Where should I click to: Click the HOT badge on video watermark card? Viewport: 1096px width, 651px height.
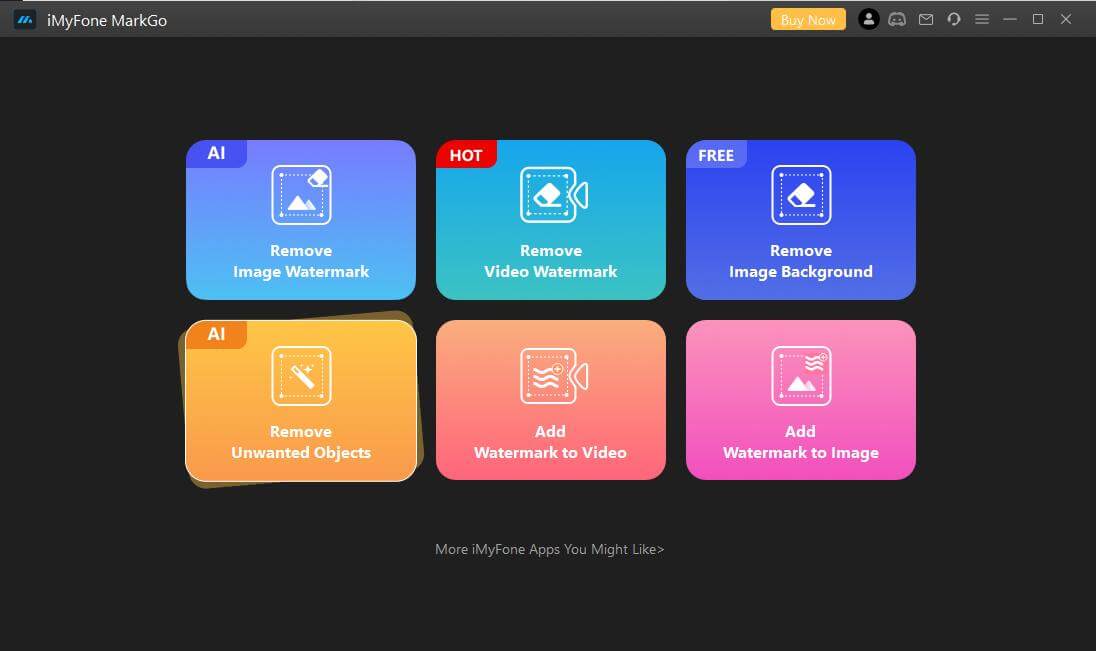coord(465,155)
